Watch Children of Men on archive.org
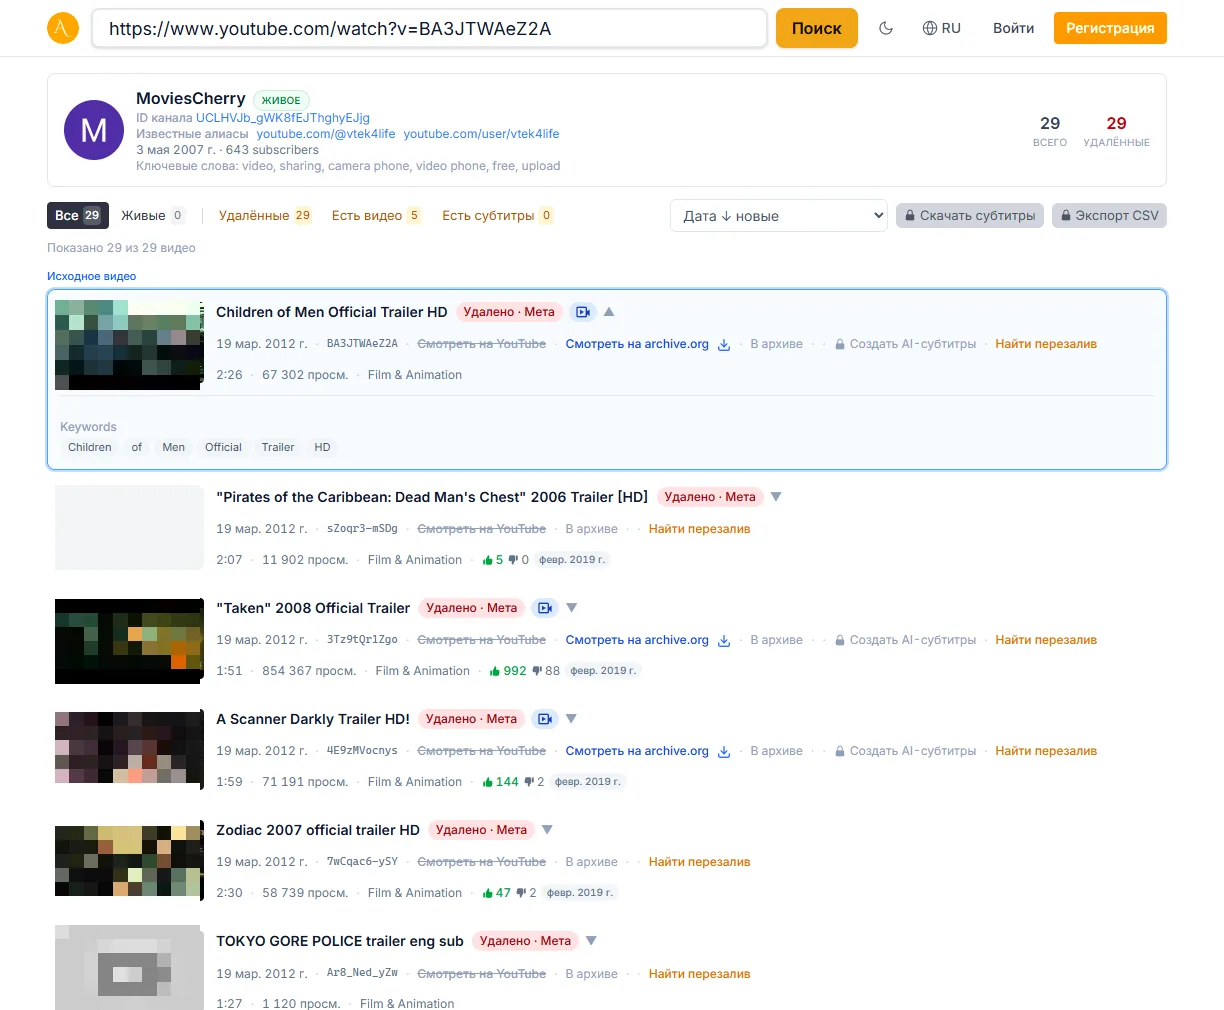The width and height of the screenshot is (1224, 1010). pyautogui.click(x=637, y=344)
